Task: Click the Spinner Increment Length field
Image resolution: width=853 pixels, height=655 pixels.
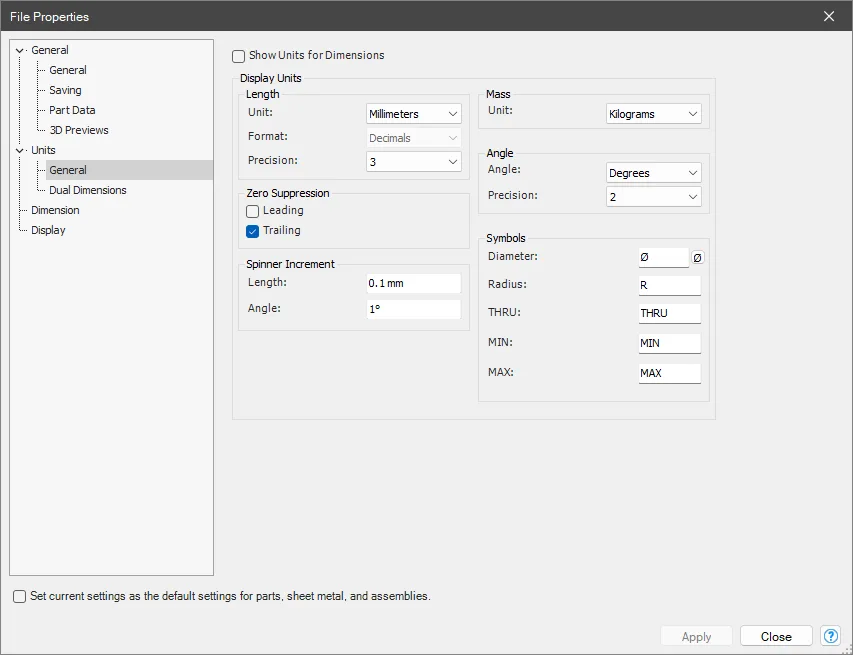Action: (x=413, y=283)
